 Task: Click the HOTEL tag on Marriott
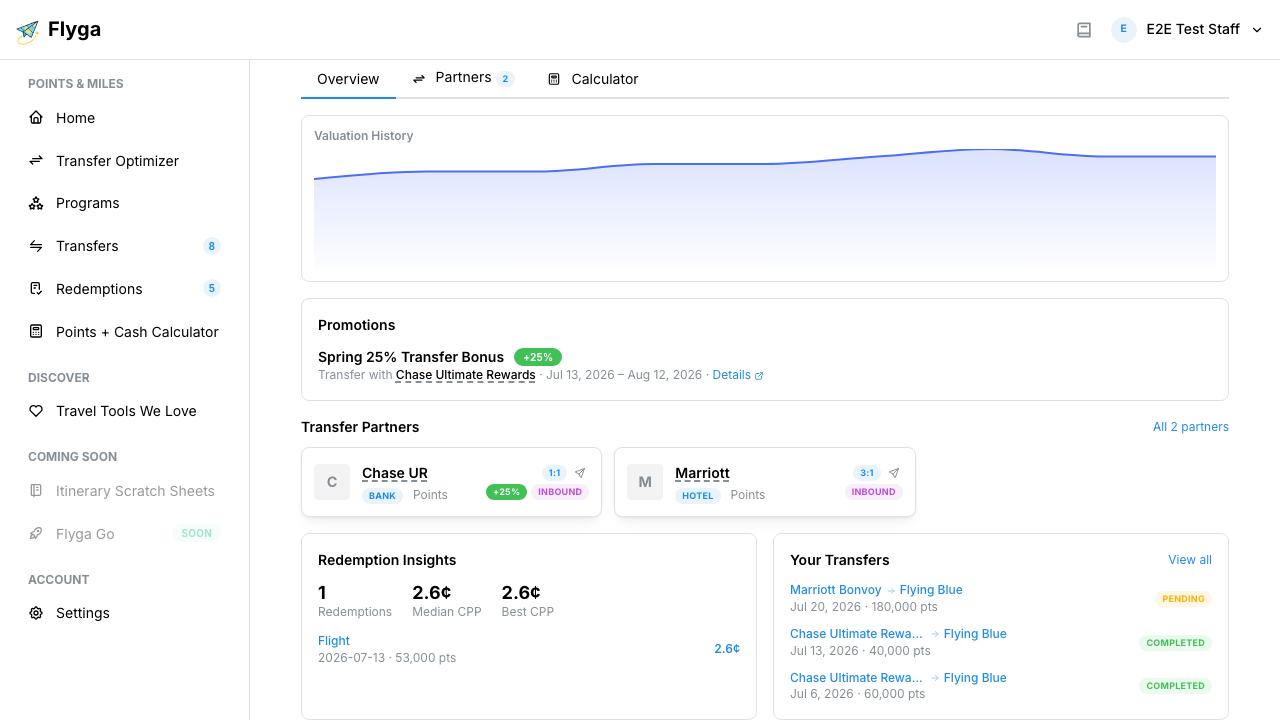tap(698, 496)
